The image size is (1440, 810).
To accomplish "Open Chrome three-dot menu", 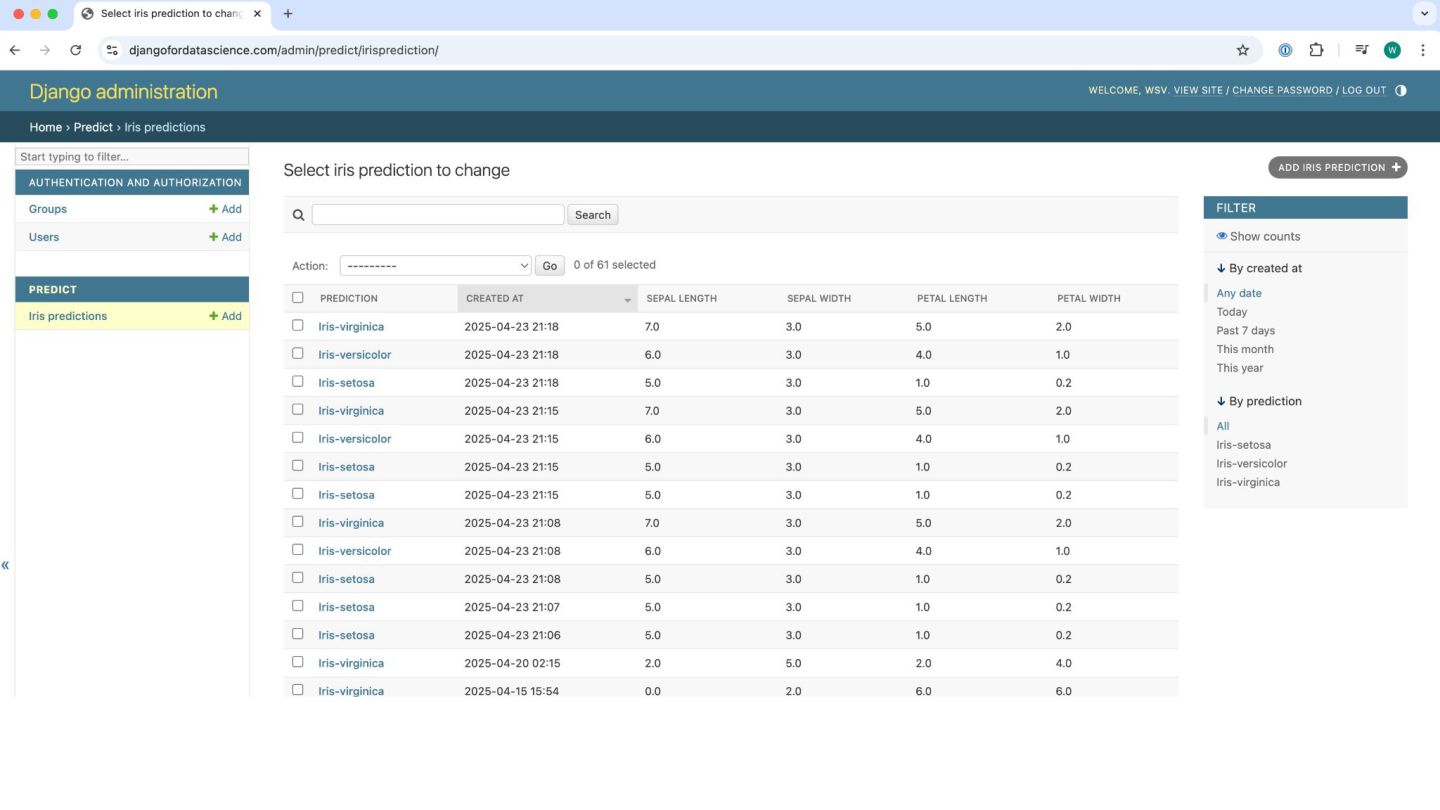I will tap(1423, 50).
